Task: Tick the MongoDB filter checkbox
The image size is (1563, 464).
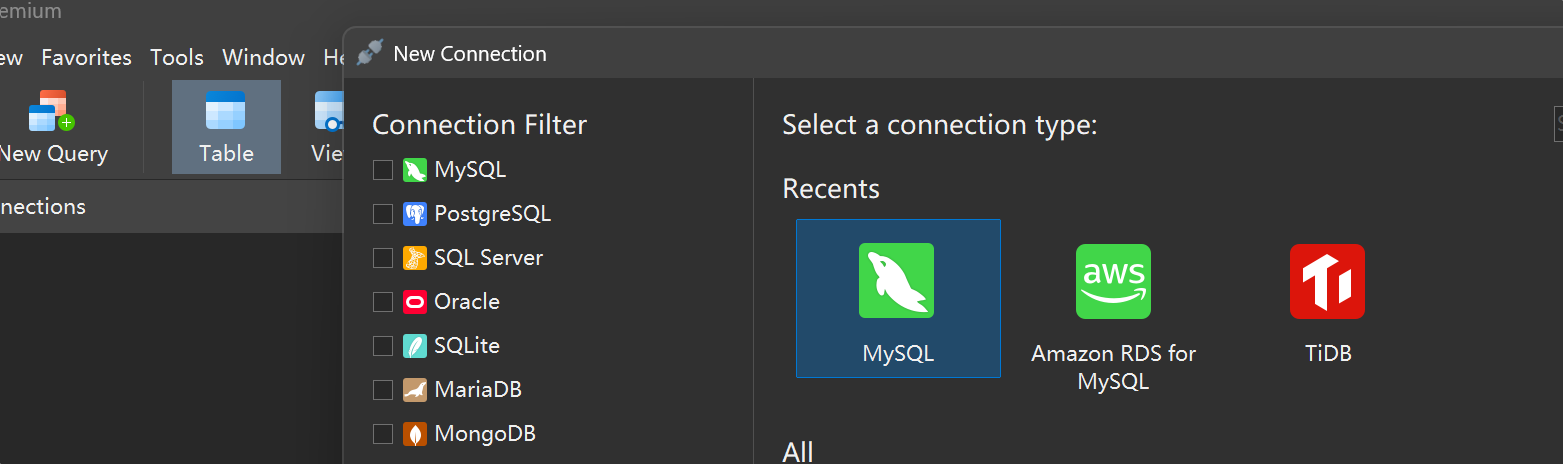Action: pyautogui.click(x=383, y=434)
